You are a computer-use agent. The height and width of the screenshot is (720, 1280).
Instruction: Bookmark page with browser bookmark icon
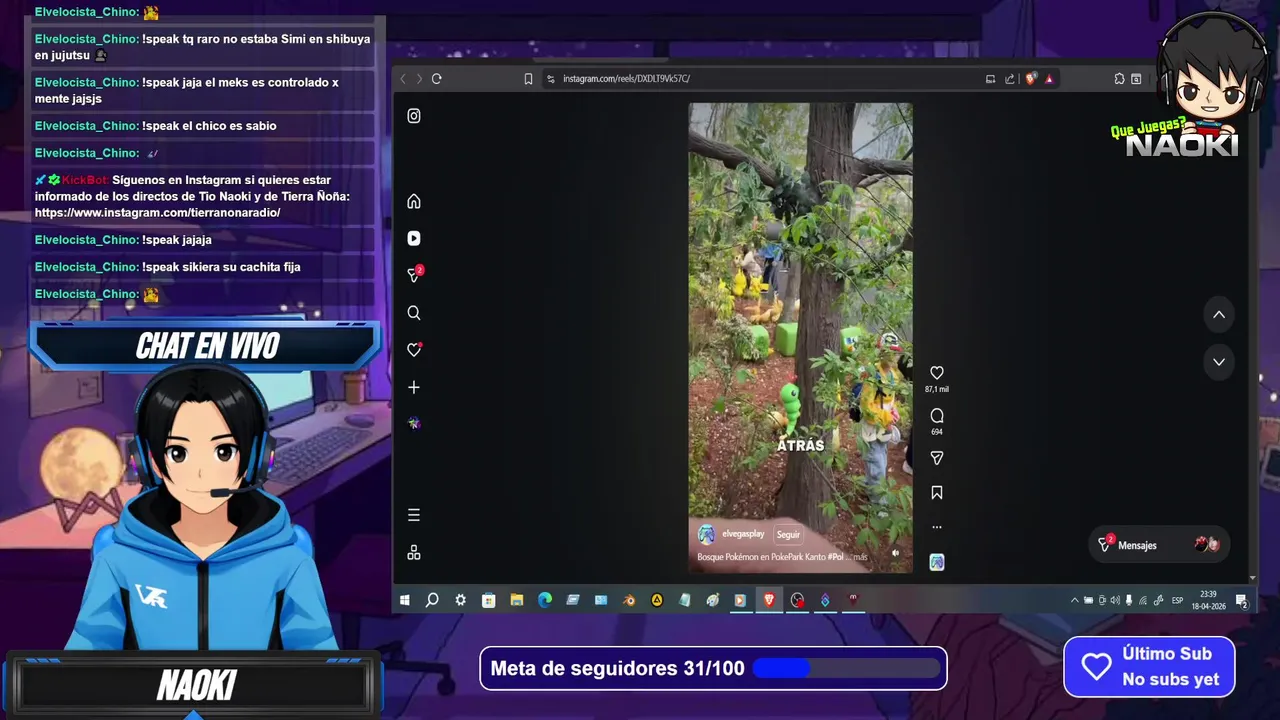pos(528,79)
